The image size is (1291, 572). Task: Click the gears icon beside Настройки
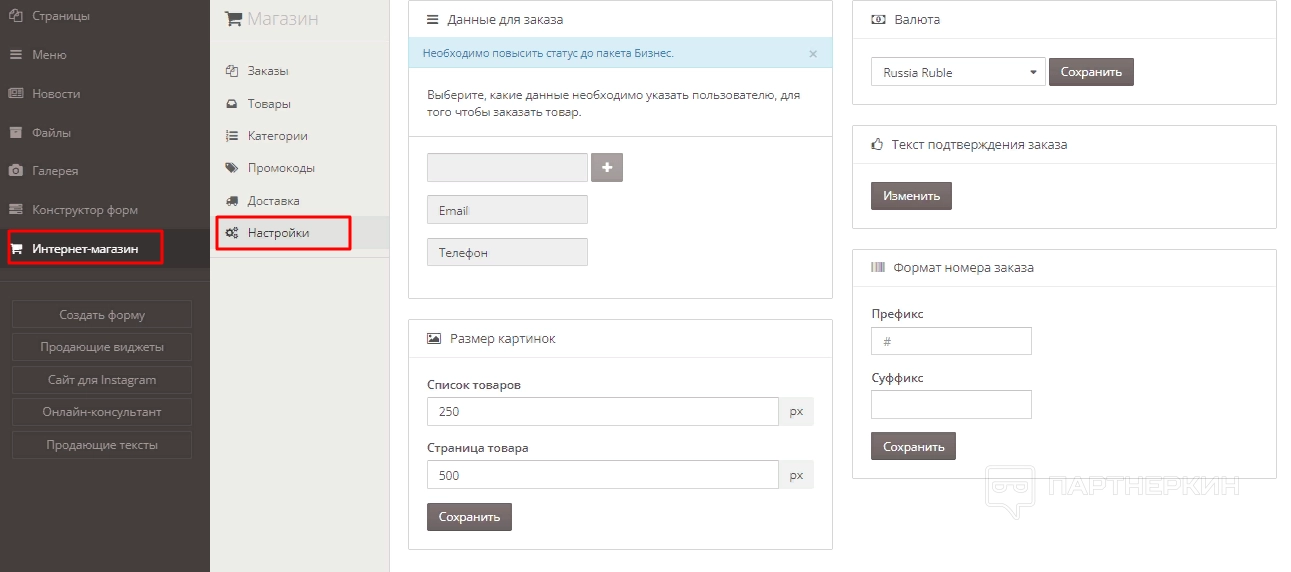coord(232,233)
